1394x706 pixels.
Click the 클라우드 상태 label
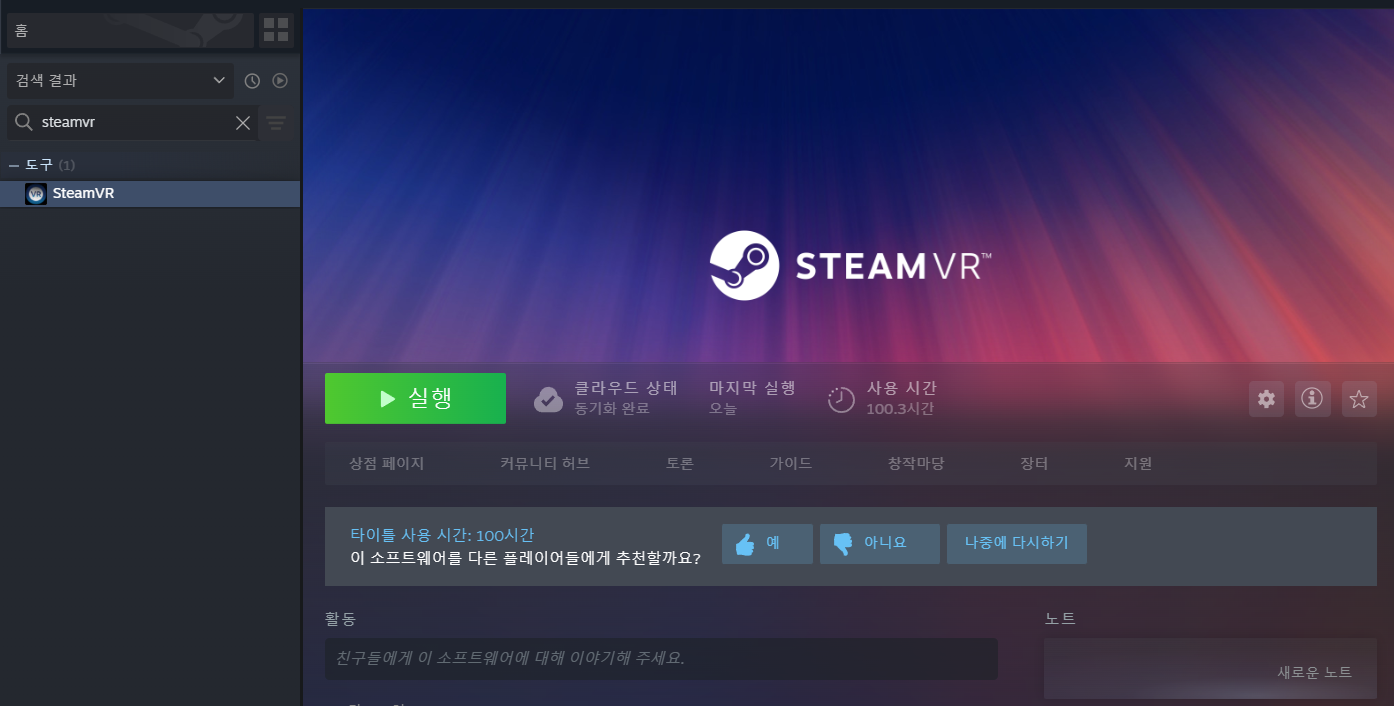[626, 388]
